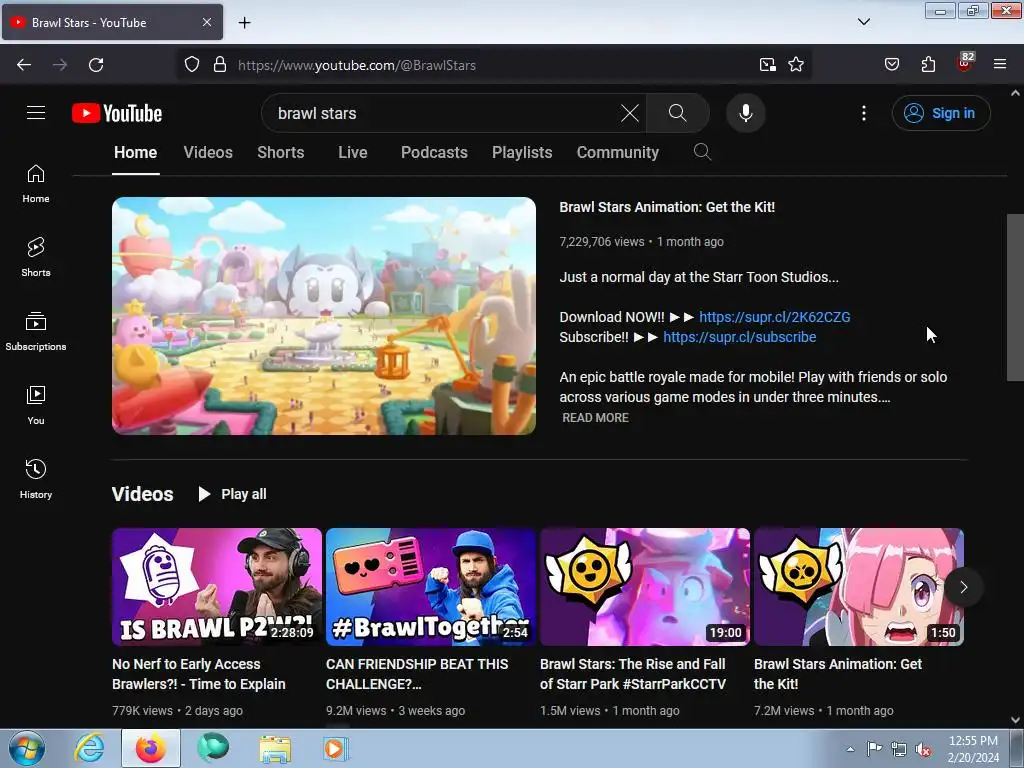
Task: Open the 19:00 Starr Park thumbnail
Action: (645, 587)
